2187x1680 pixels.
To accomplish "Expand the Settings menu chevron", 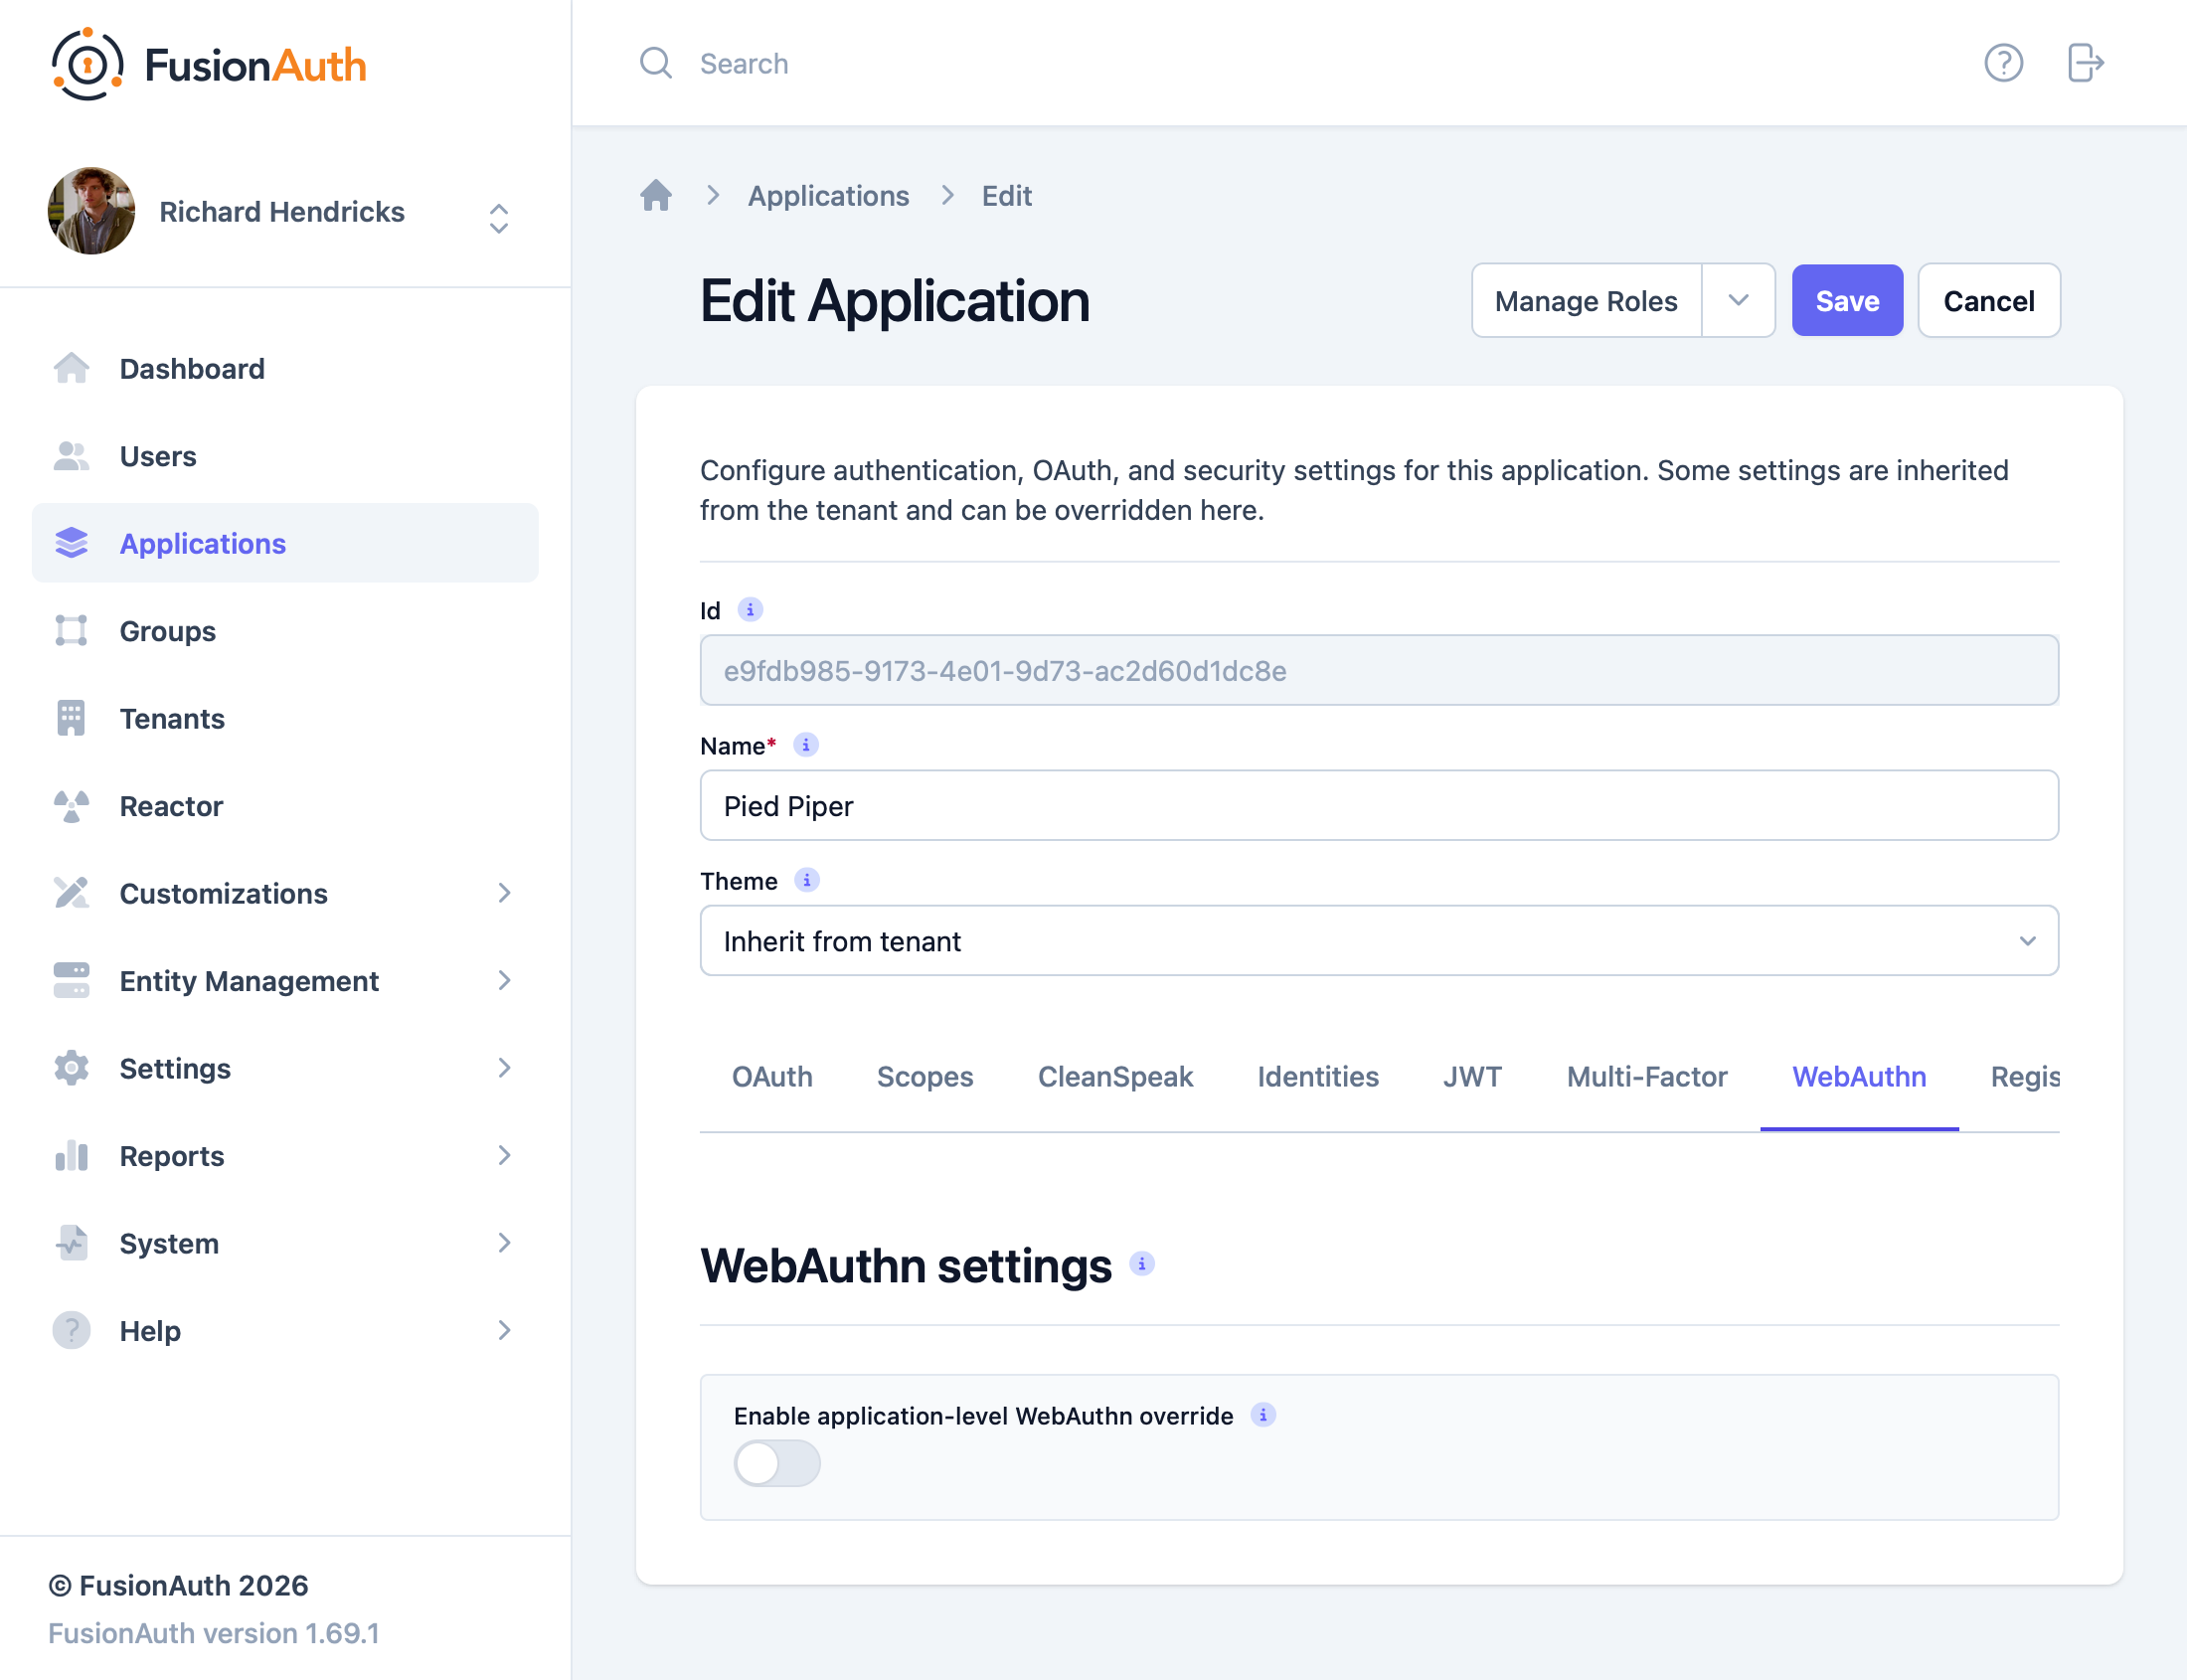I will (505, 1068).
